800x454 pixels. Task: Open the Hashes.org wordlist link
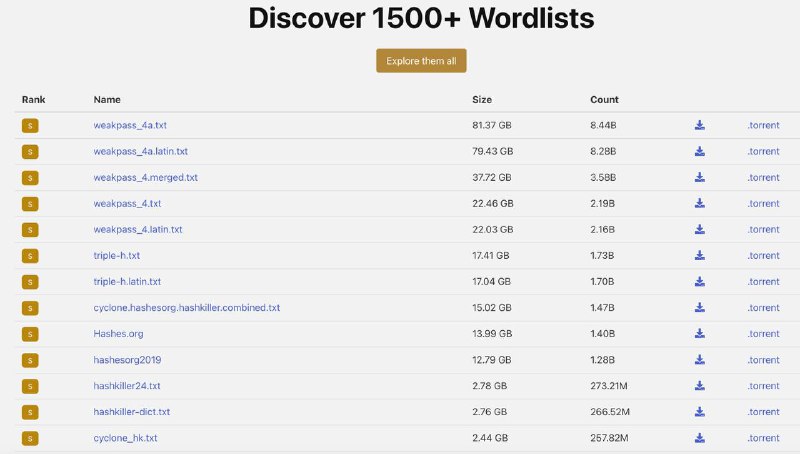[118, 334]
